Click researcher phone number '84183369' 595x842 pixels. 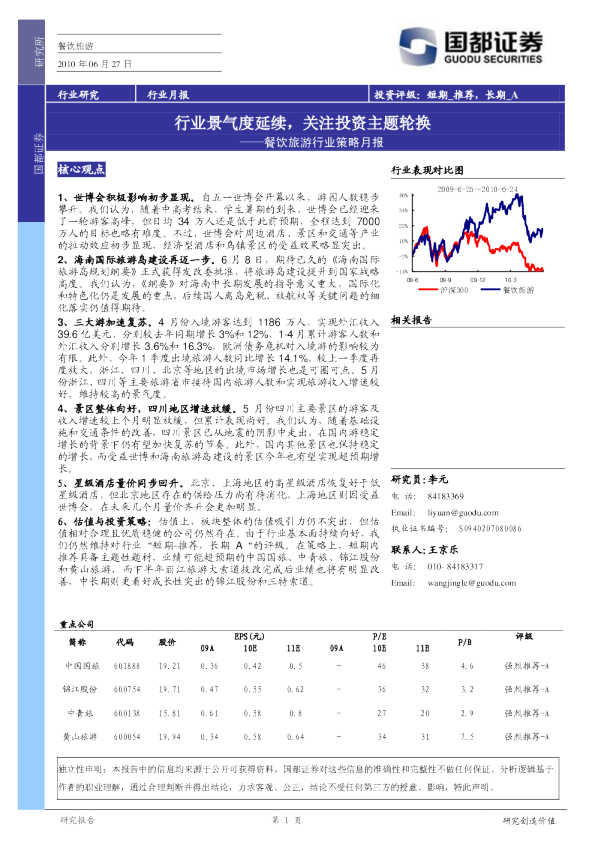click(x=446, y=496)
